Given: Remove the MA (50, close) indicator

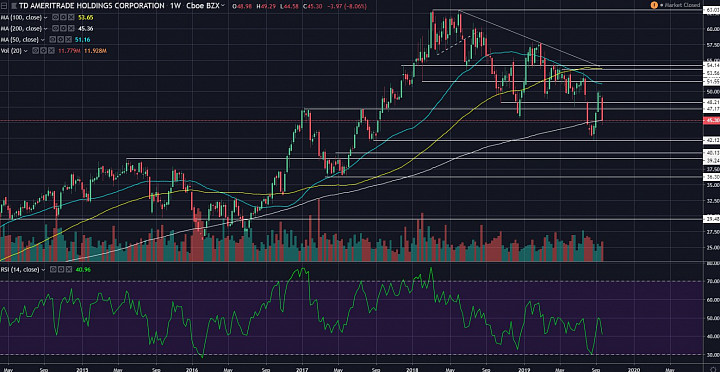Looking at the screenshot, I should tap(68, 39).
